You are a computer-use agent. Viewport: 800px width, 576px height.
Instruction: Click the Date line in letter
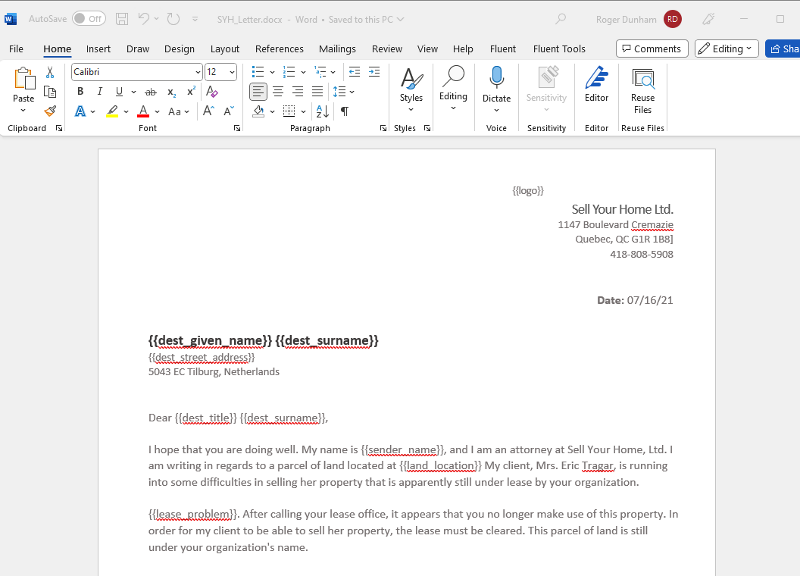point(635,300)
